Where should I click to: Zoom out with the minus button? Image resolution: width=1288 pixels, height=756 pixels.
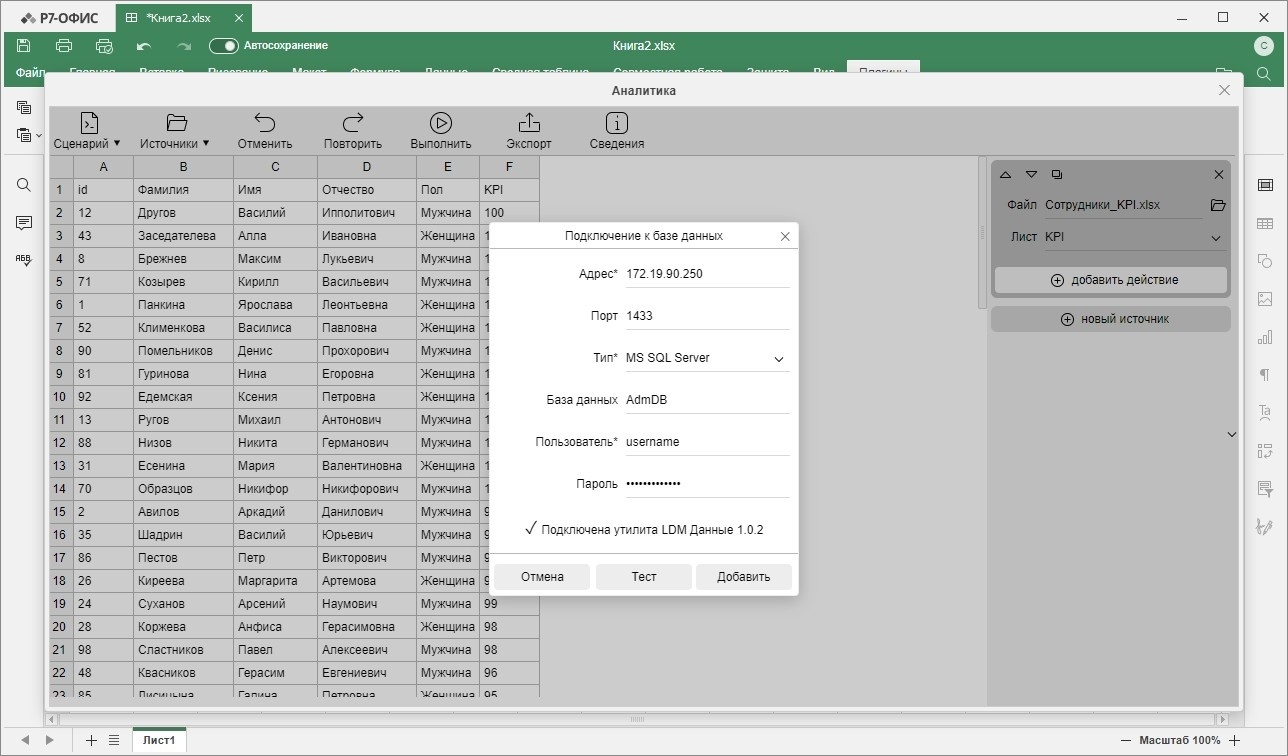(x=1127, y=740)
